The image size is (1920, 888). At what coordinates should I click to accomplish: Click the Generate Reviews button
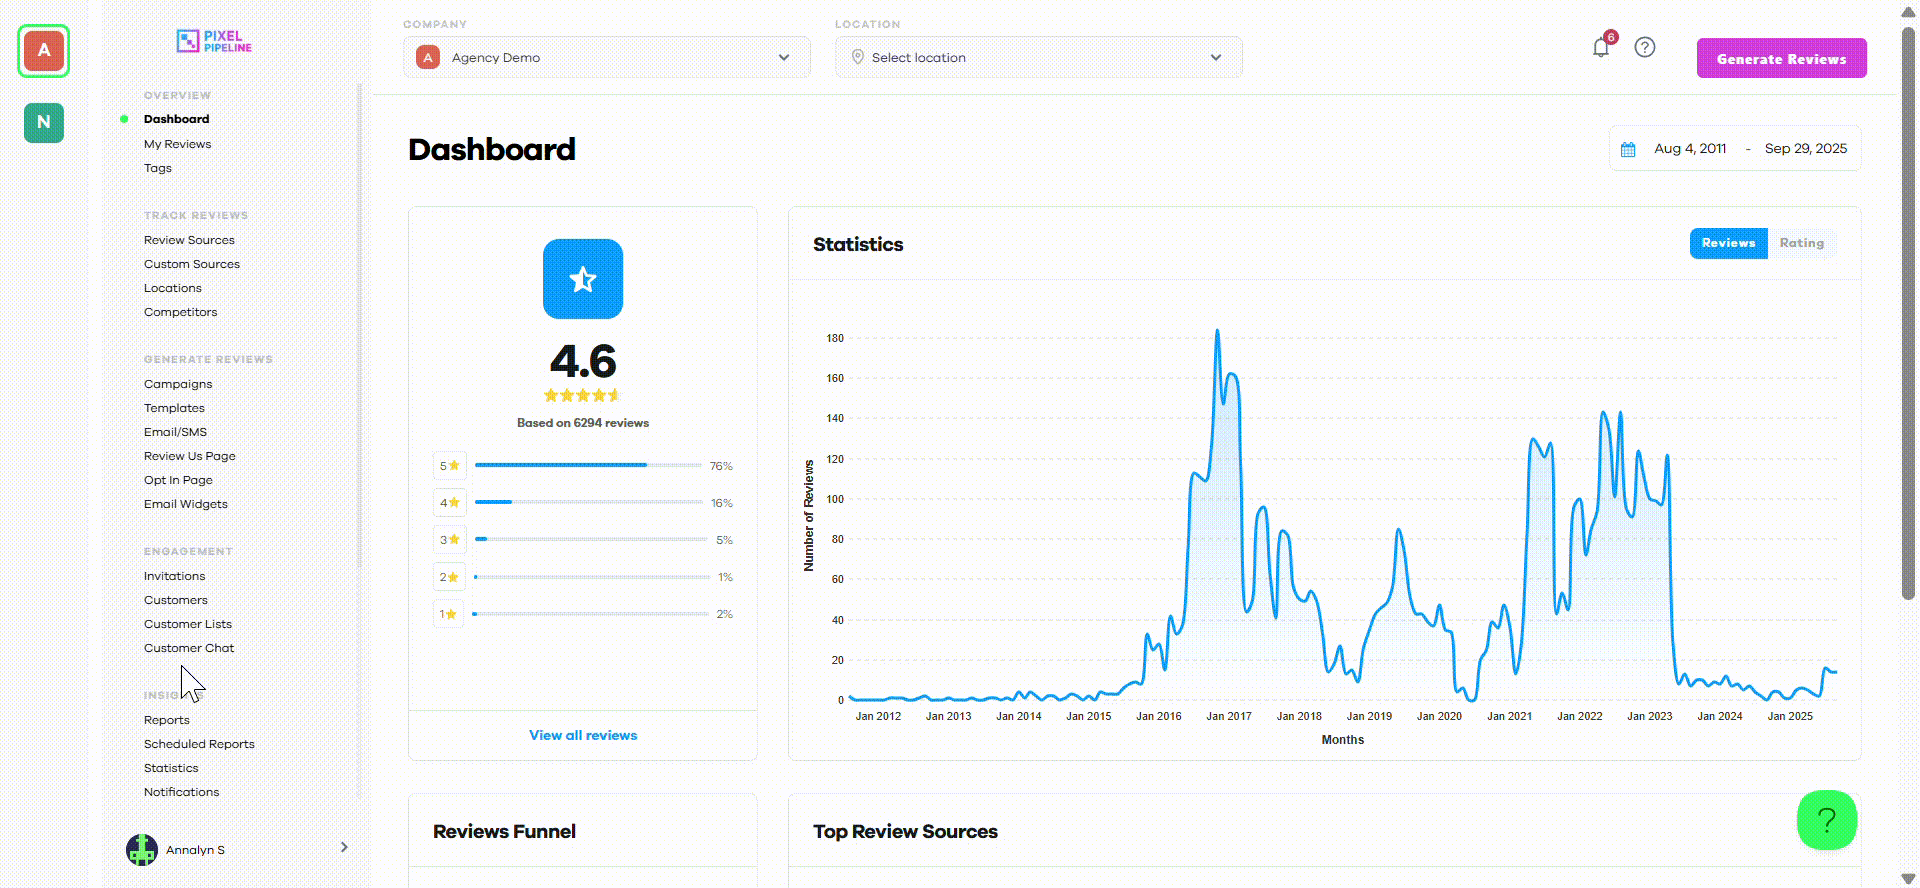tap(1781, 58)
